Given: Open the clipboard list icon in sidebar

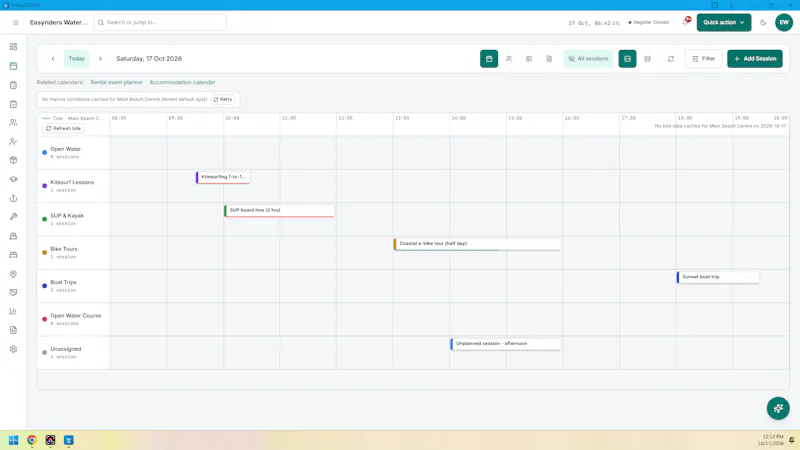Looking at the screenshot, I should (13, 85).
